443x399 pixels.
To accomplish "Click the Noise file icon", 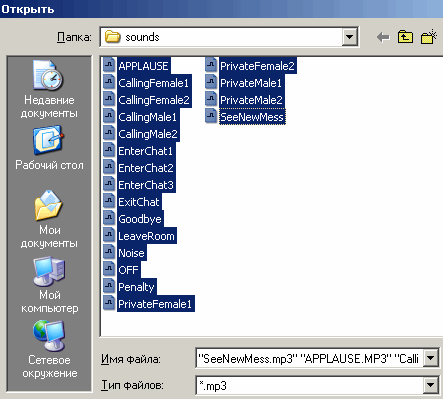I will 109,252.
